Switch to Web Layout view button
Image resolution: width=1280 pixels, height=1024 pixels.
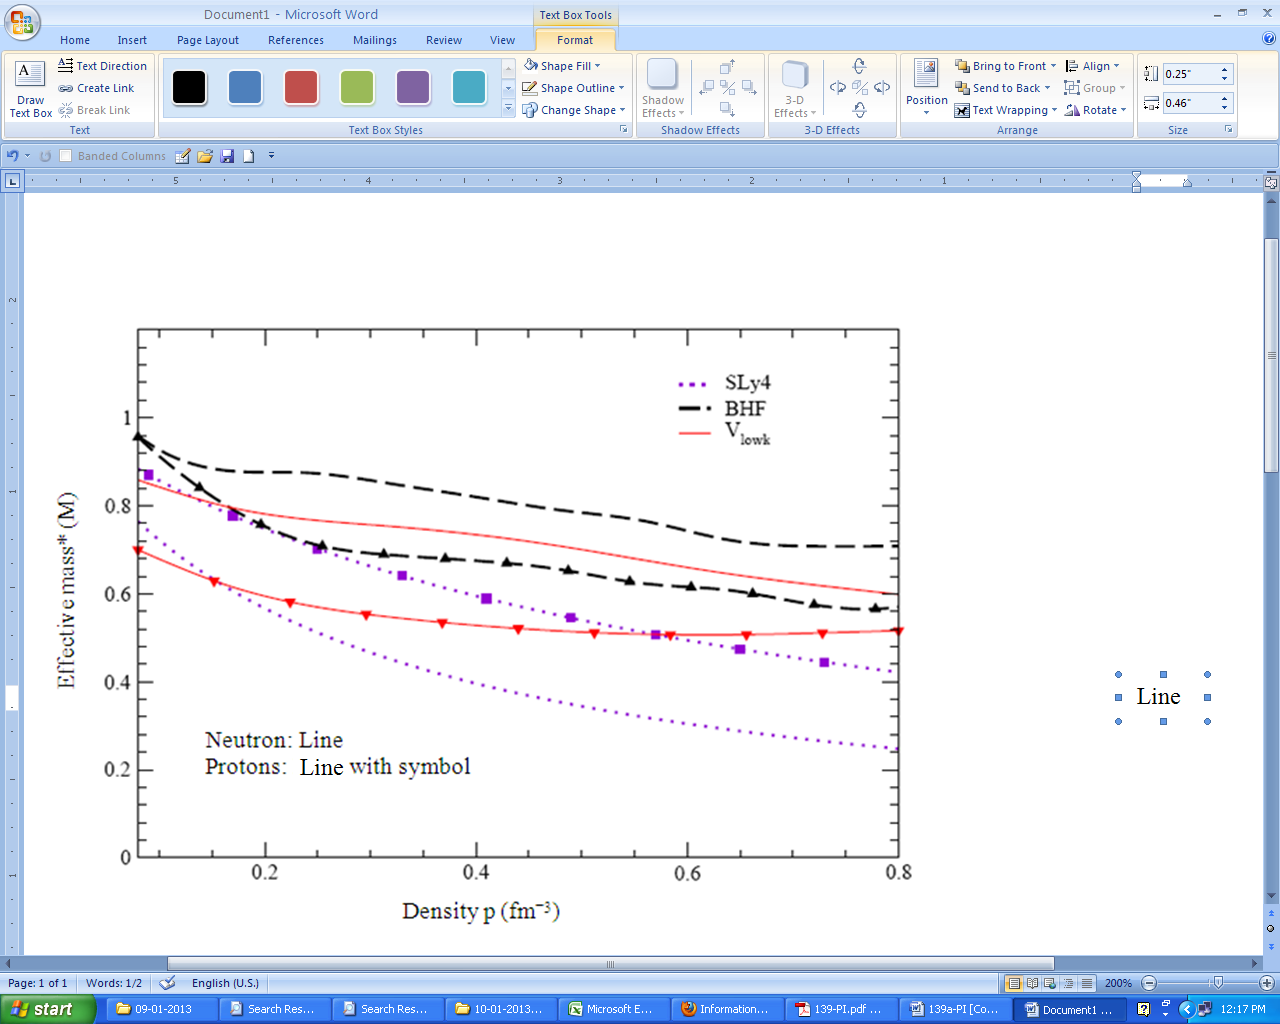tap(1050, 983)
